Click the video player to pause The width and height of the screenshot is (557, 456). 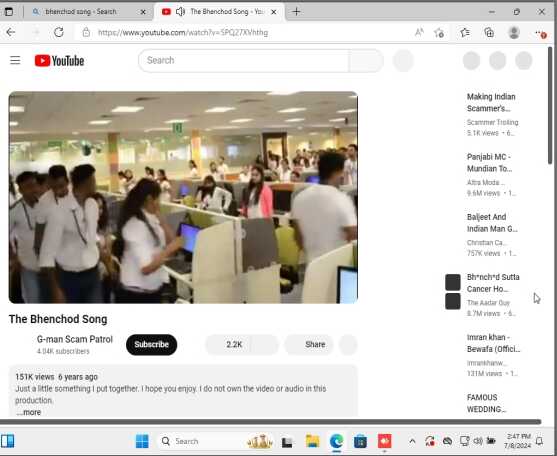183,197
